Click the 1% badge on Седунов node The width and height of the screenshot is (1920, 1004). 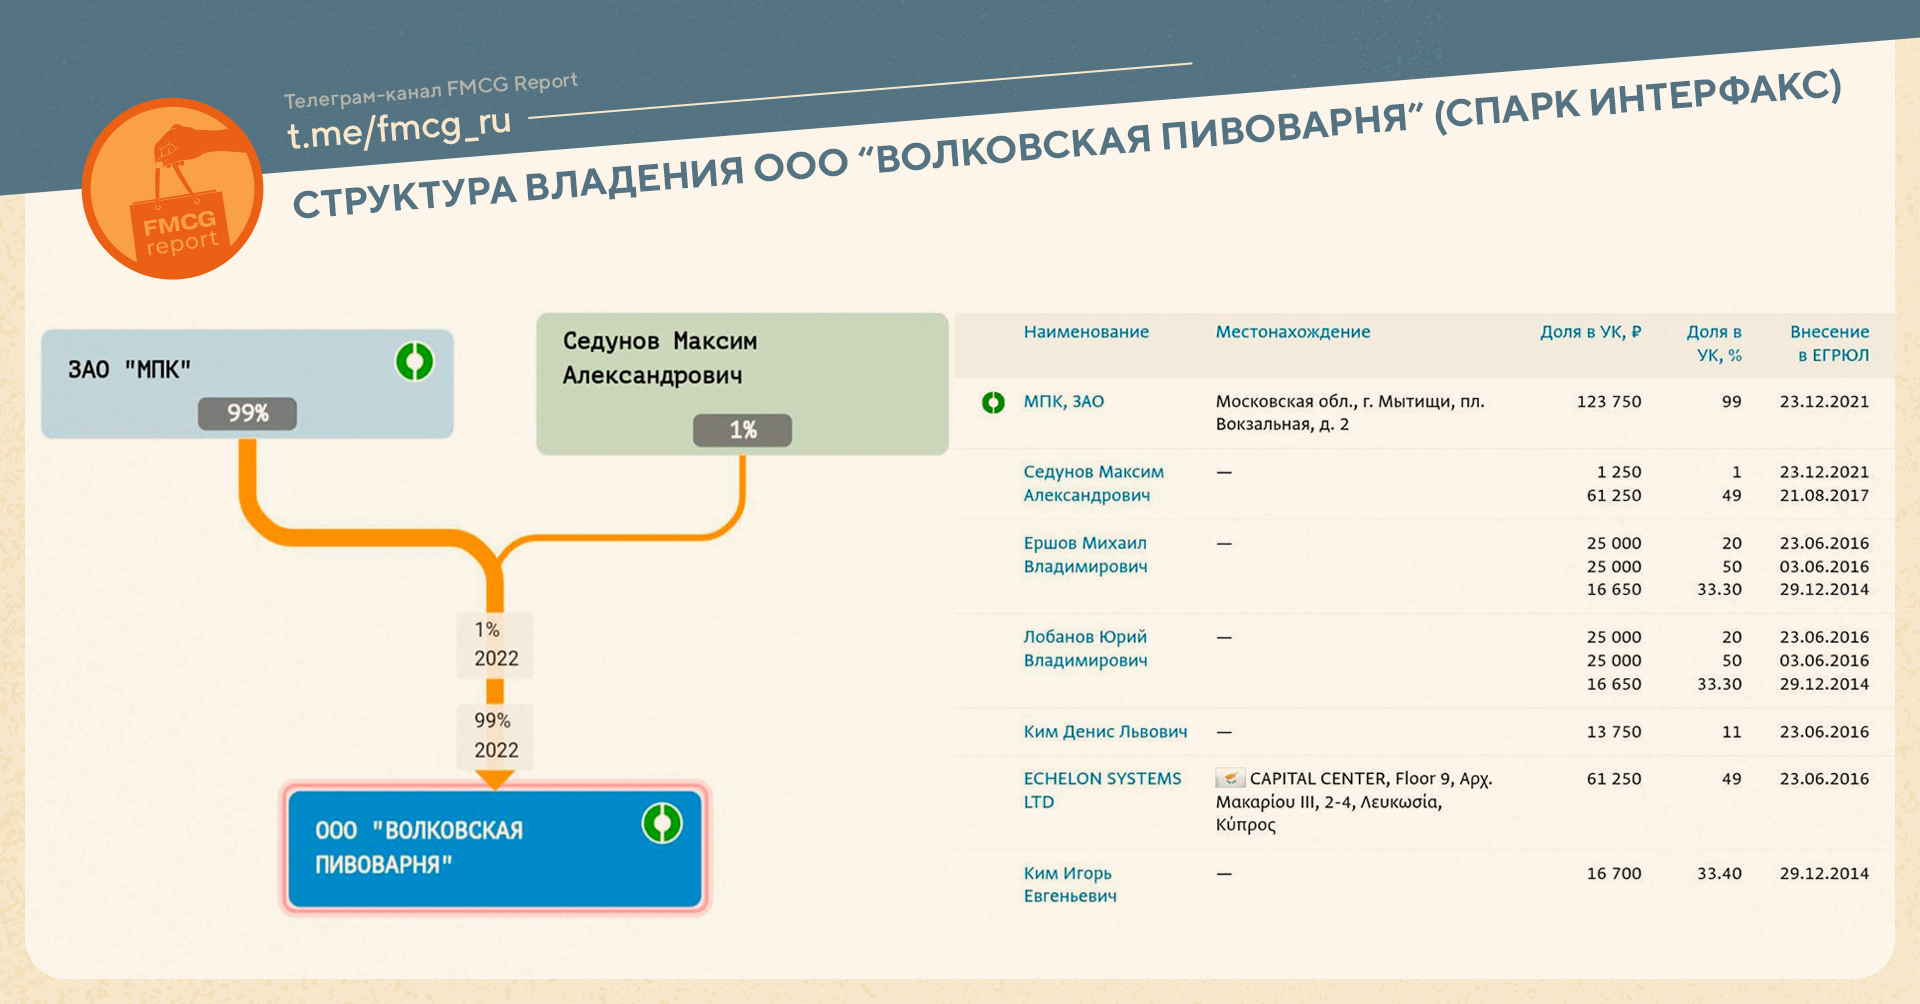click(742, 430)
